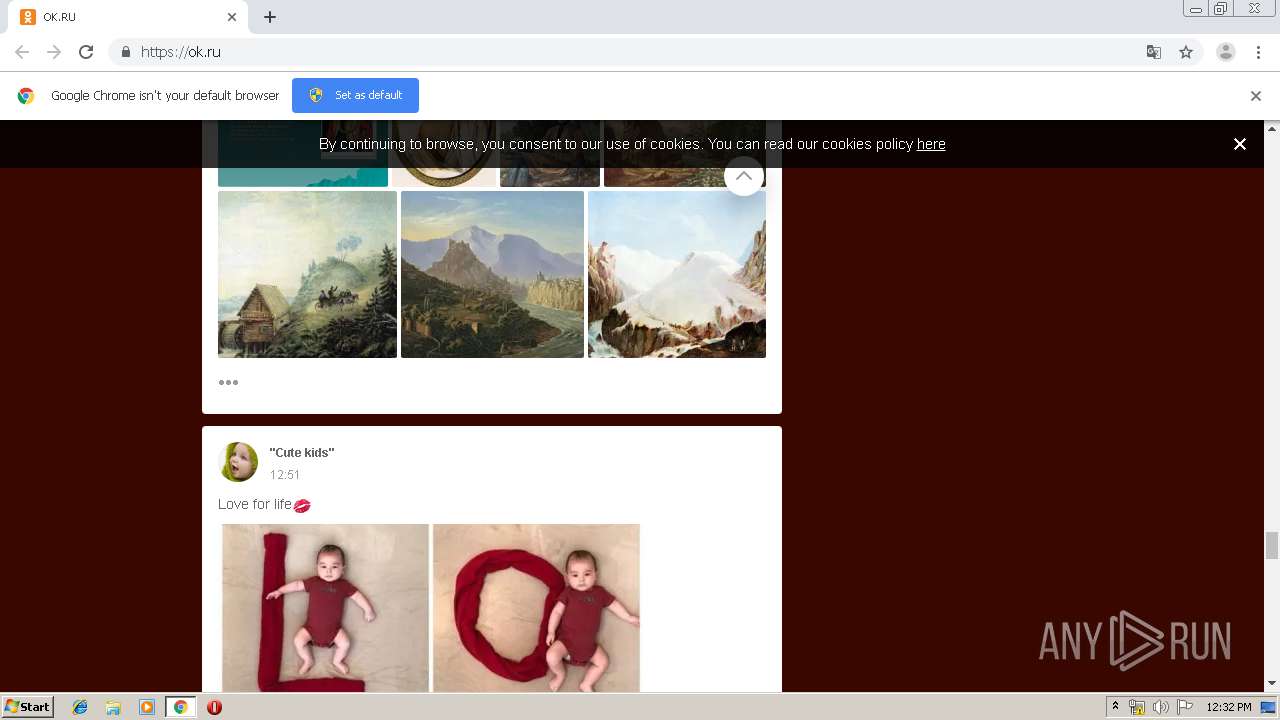Reload the page with the refresh icon

tap(86, 52)
